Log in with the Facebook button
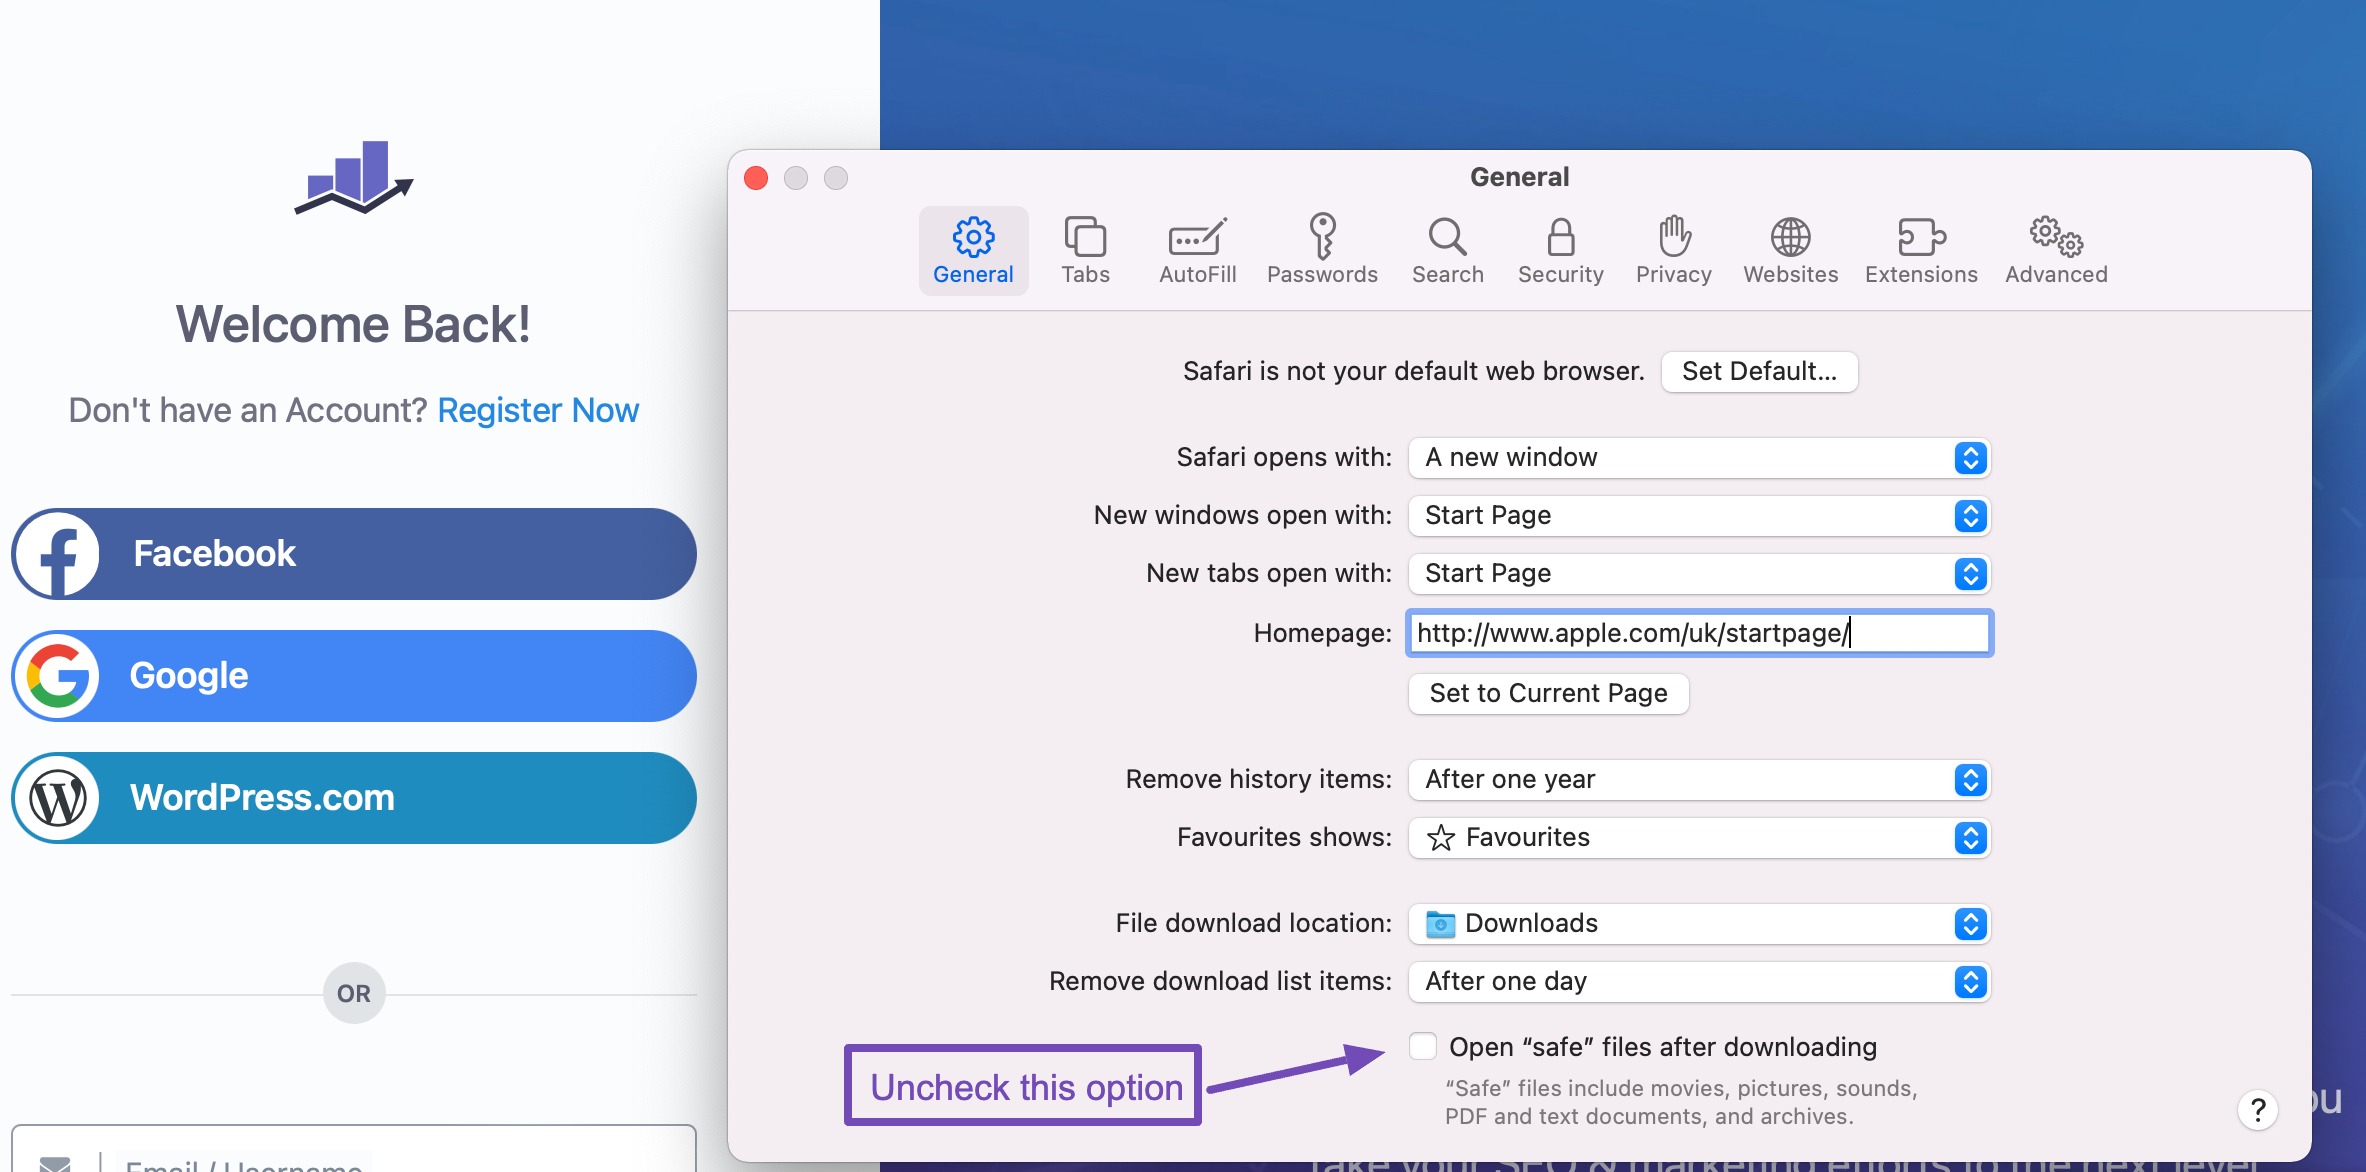Screen dimensions: 2366x1172 pyautogui.click(x=354, y=554)
